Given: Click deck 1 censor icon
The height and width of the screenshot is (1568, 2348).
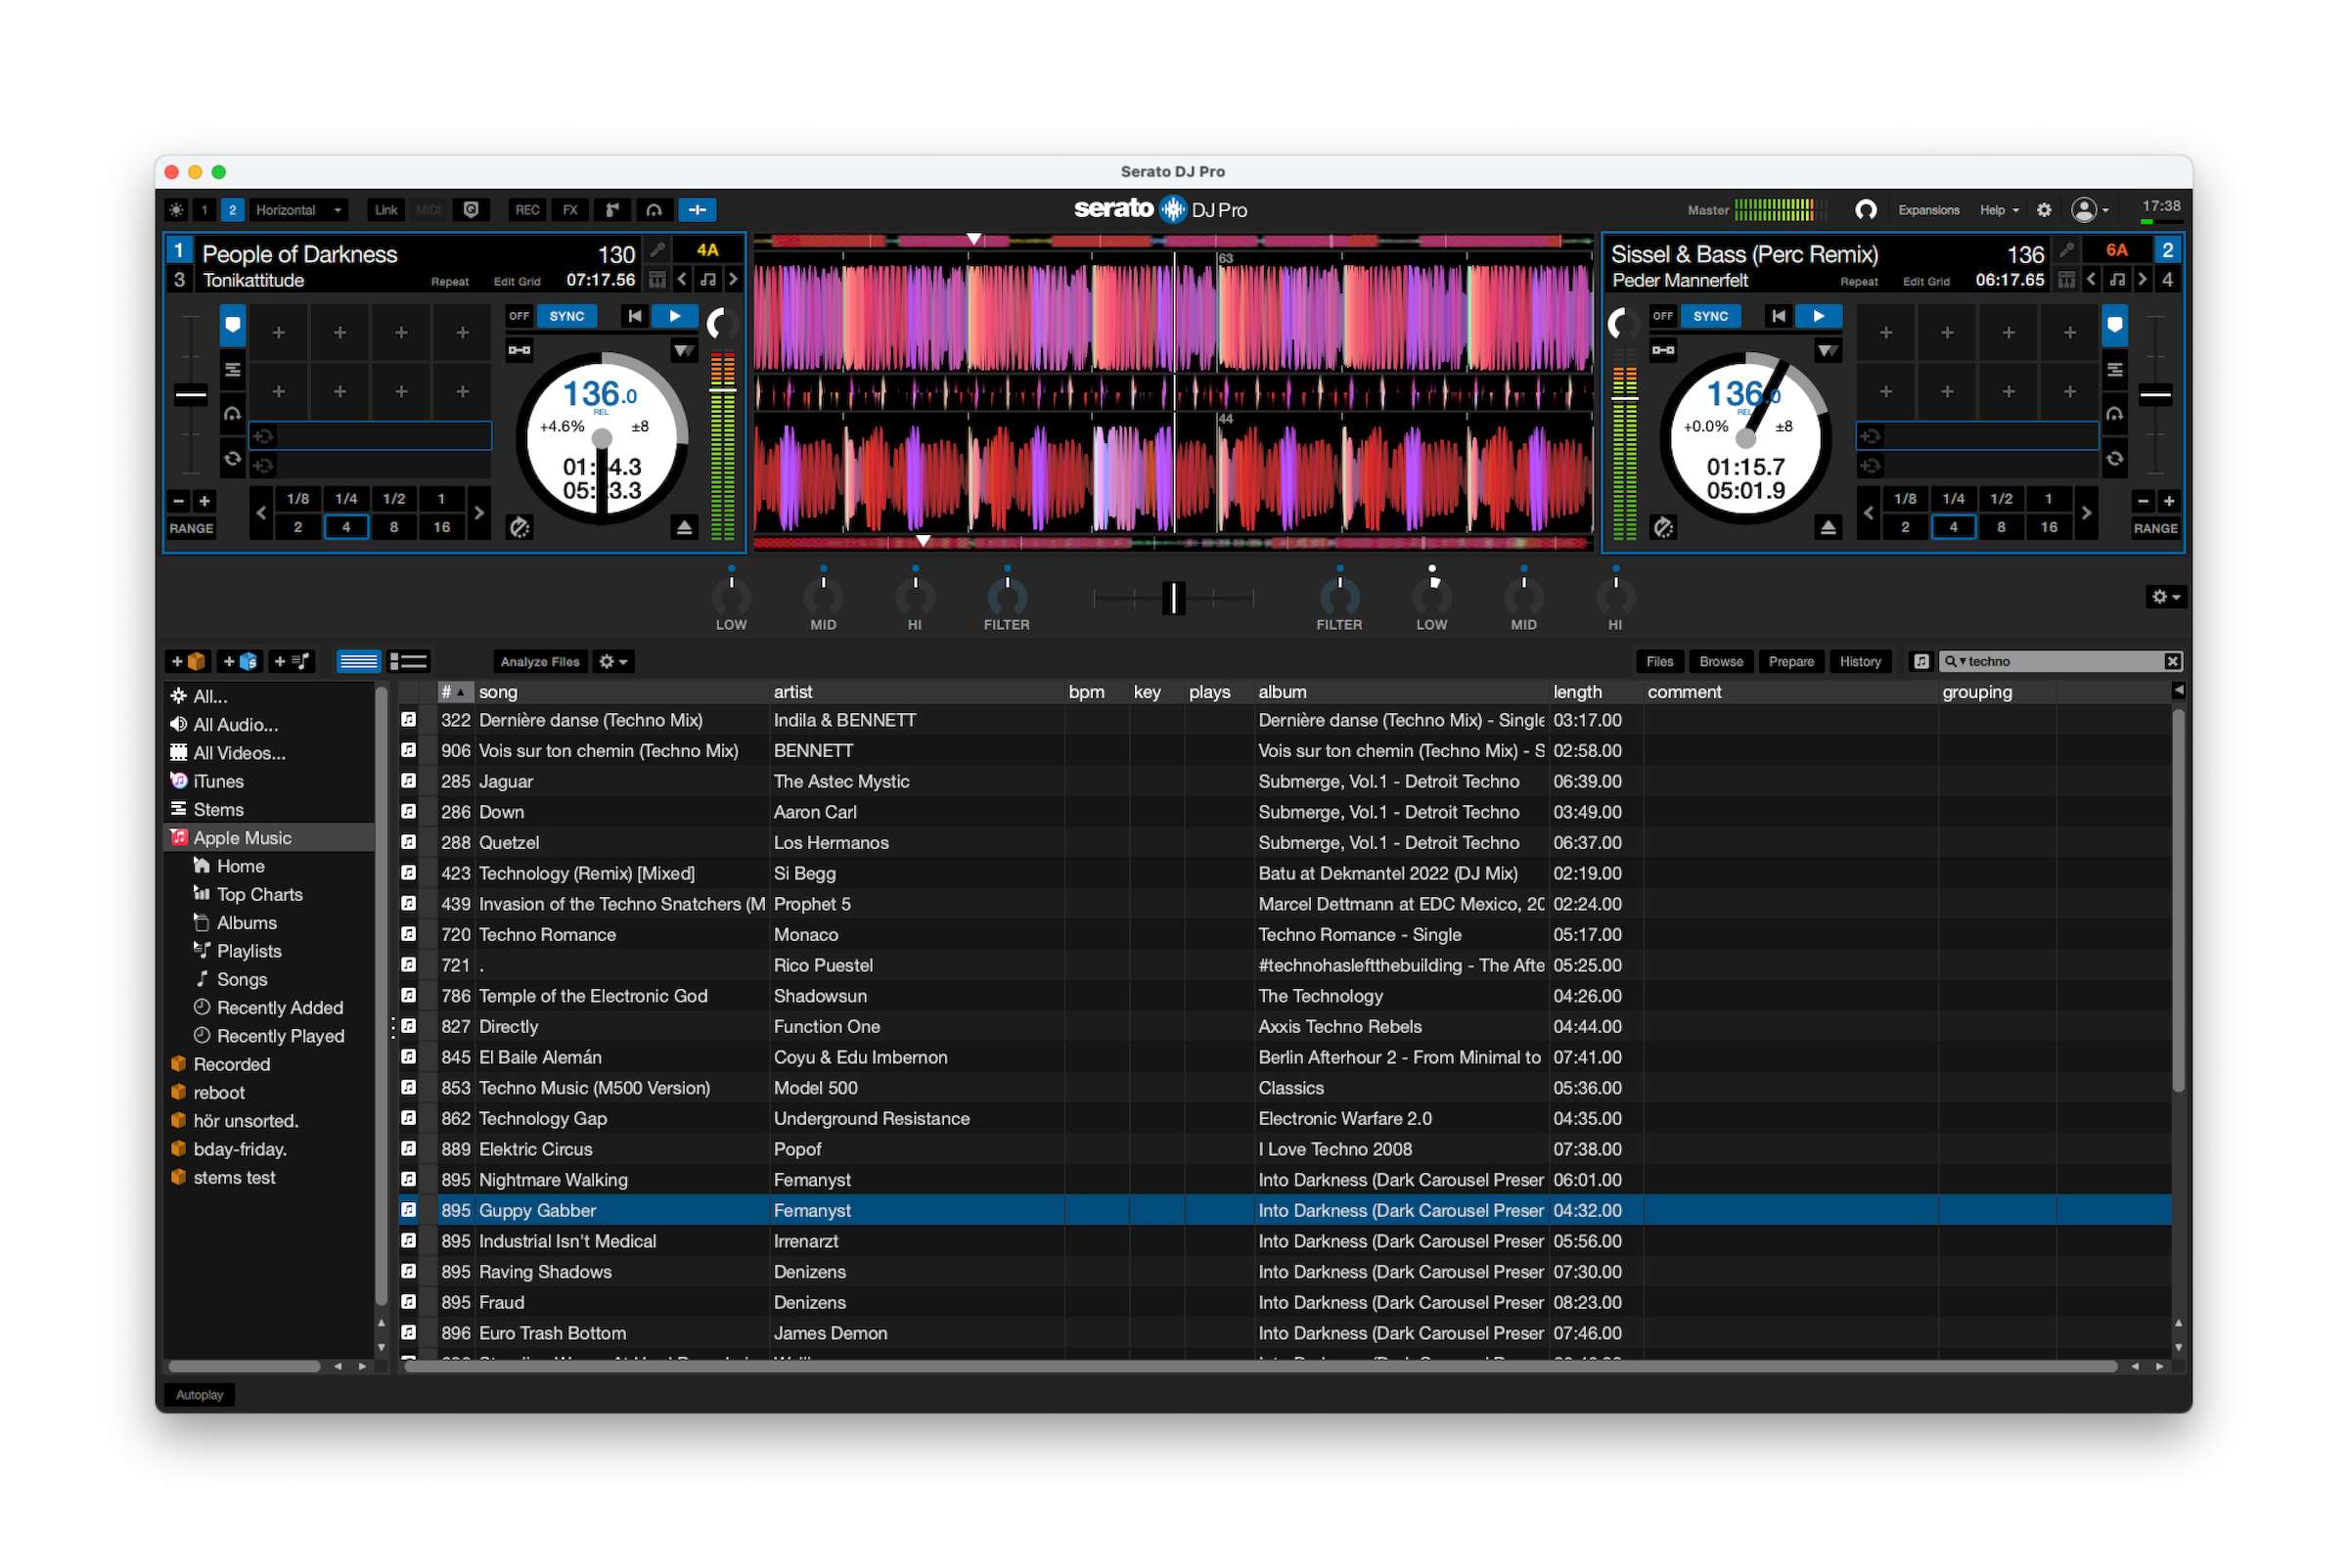Looking at the screenshot, I should coord(683,351).
